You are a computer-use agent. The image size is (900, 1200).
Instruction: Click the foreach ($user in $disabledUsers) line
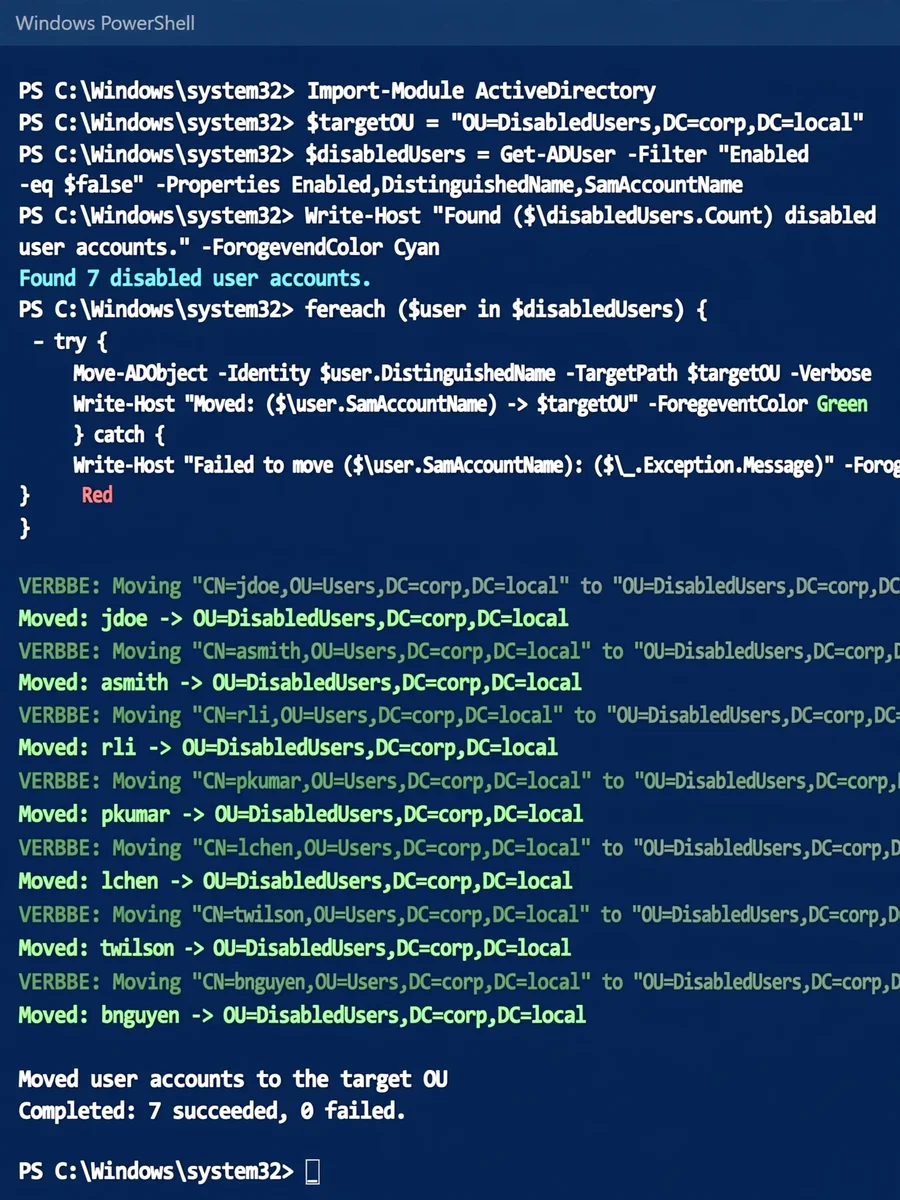(363, 310)
